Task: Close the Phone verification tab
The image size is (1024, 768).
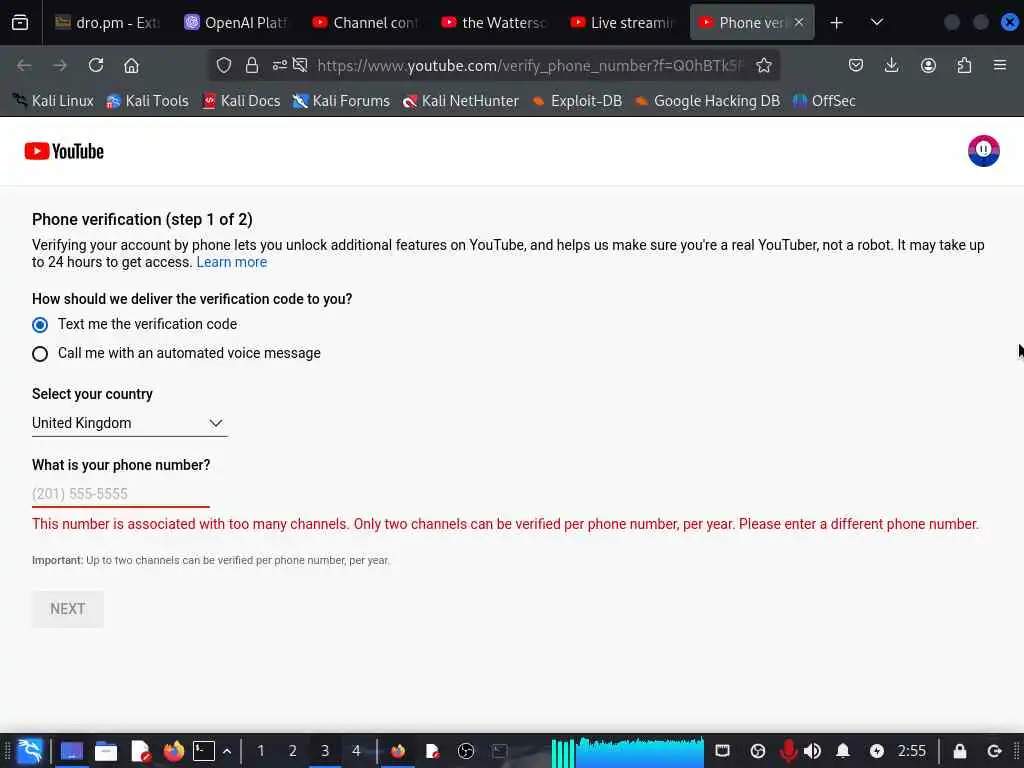Action: pyautogui.click(x=799, y=22)
